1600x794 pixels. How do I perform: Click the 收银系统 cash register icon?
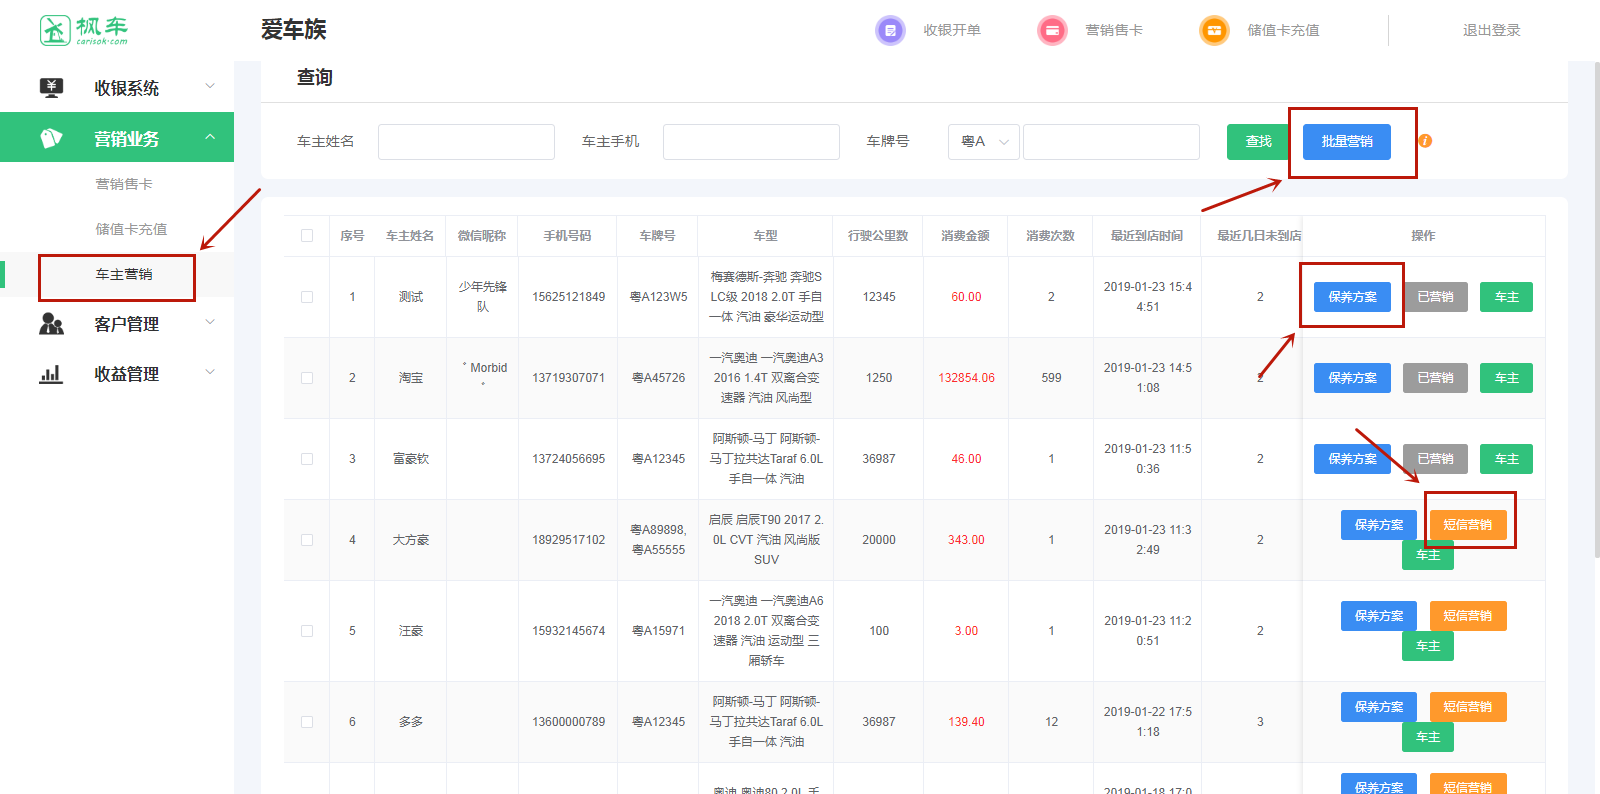[51, 88]
